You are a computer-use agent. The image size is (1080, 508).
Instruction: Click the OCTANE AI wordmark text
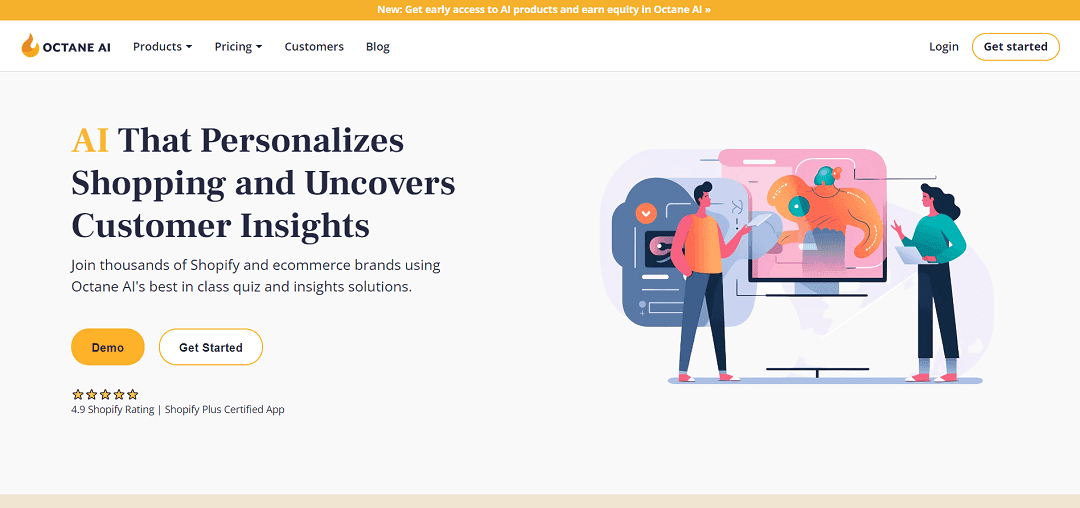(76, 47)
